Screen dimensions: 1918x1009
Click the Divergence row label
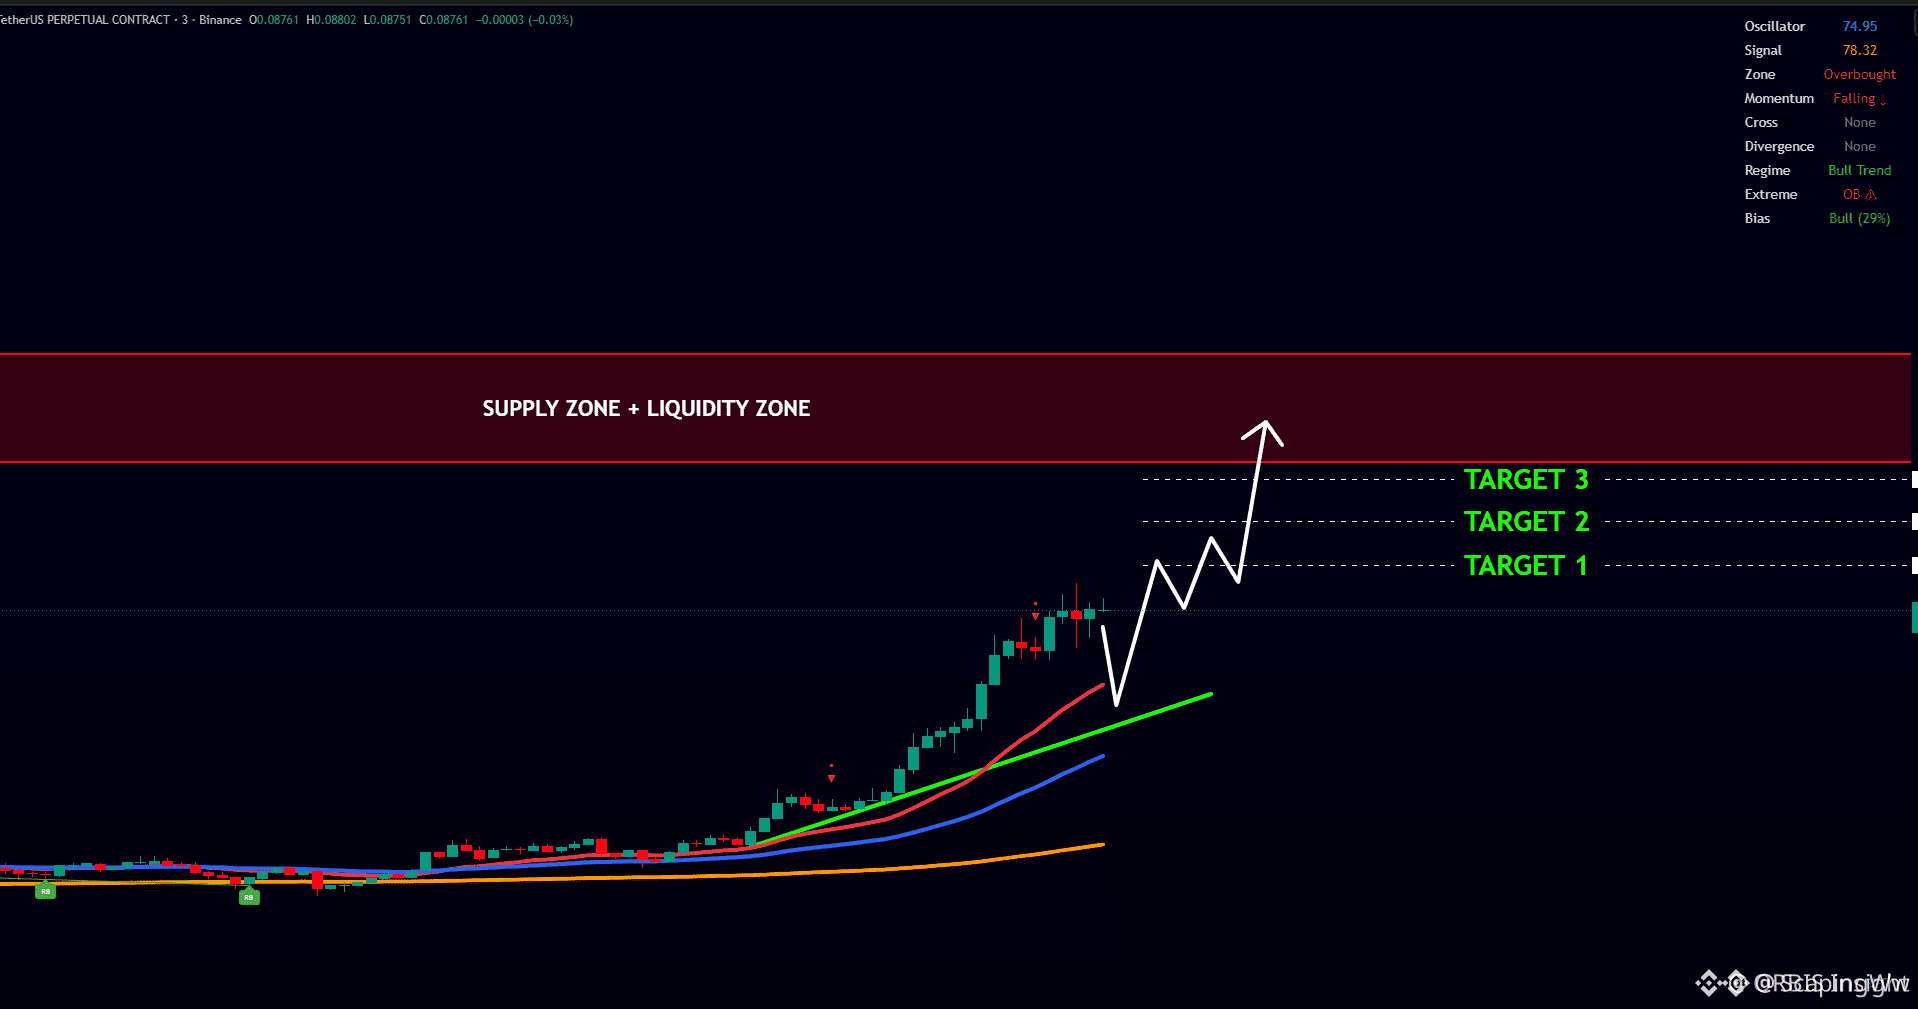(1779, 147)
